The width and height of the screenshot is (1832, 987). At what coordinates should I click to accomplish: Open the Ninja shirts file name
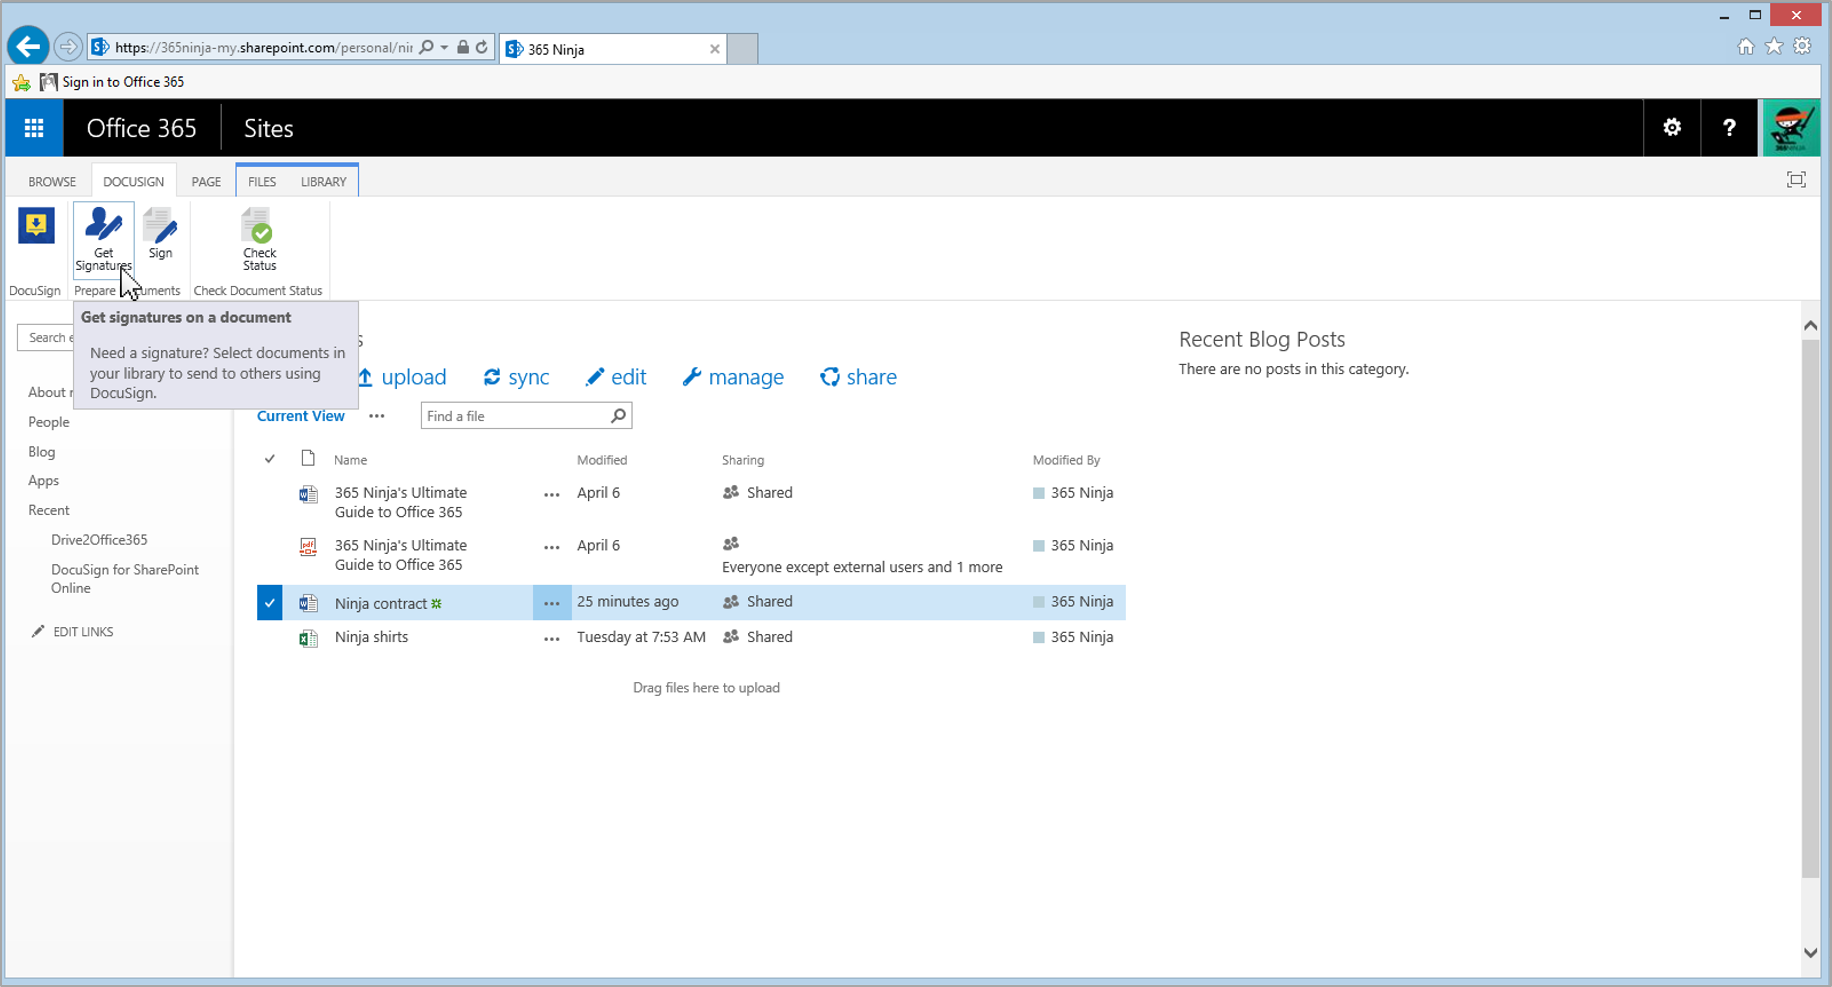pos(371,637)
